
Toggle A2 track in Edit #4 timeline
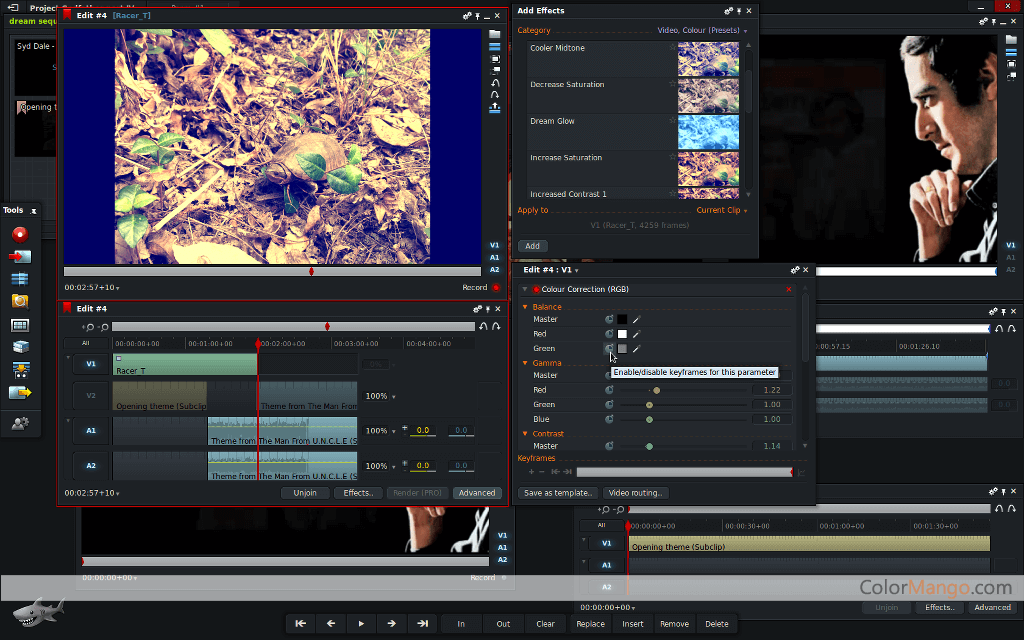[x=91, y=466]
